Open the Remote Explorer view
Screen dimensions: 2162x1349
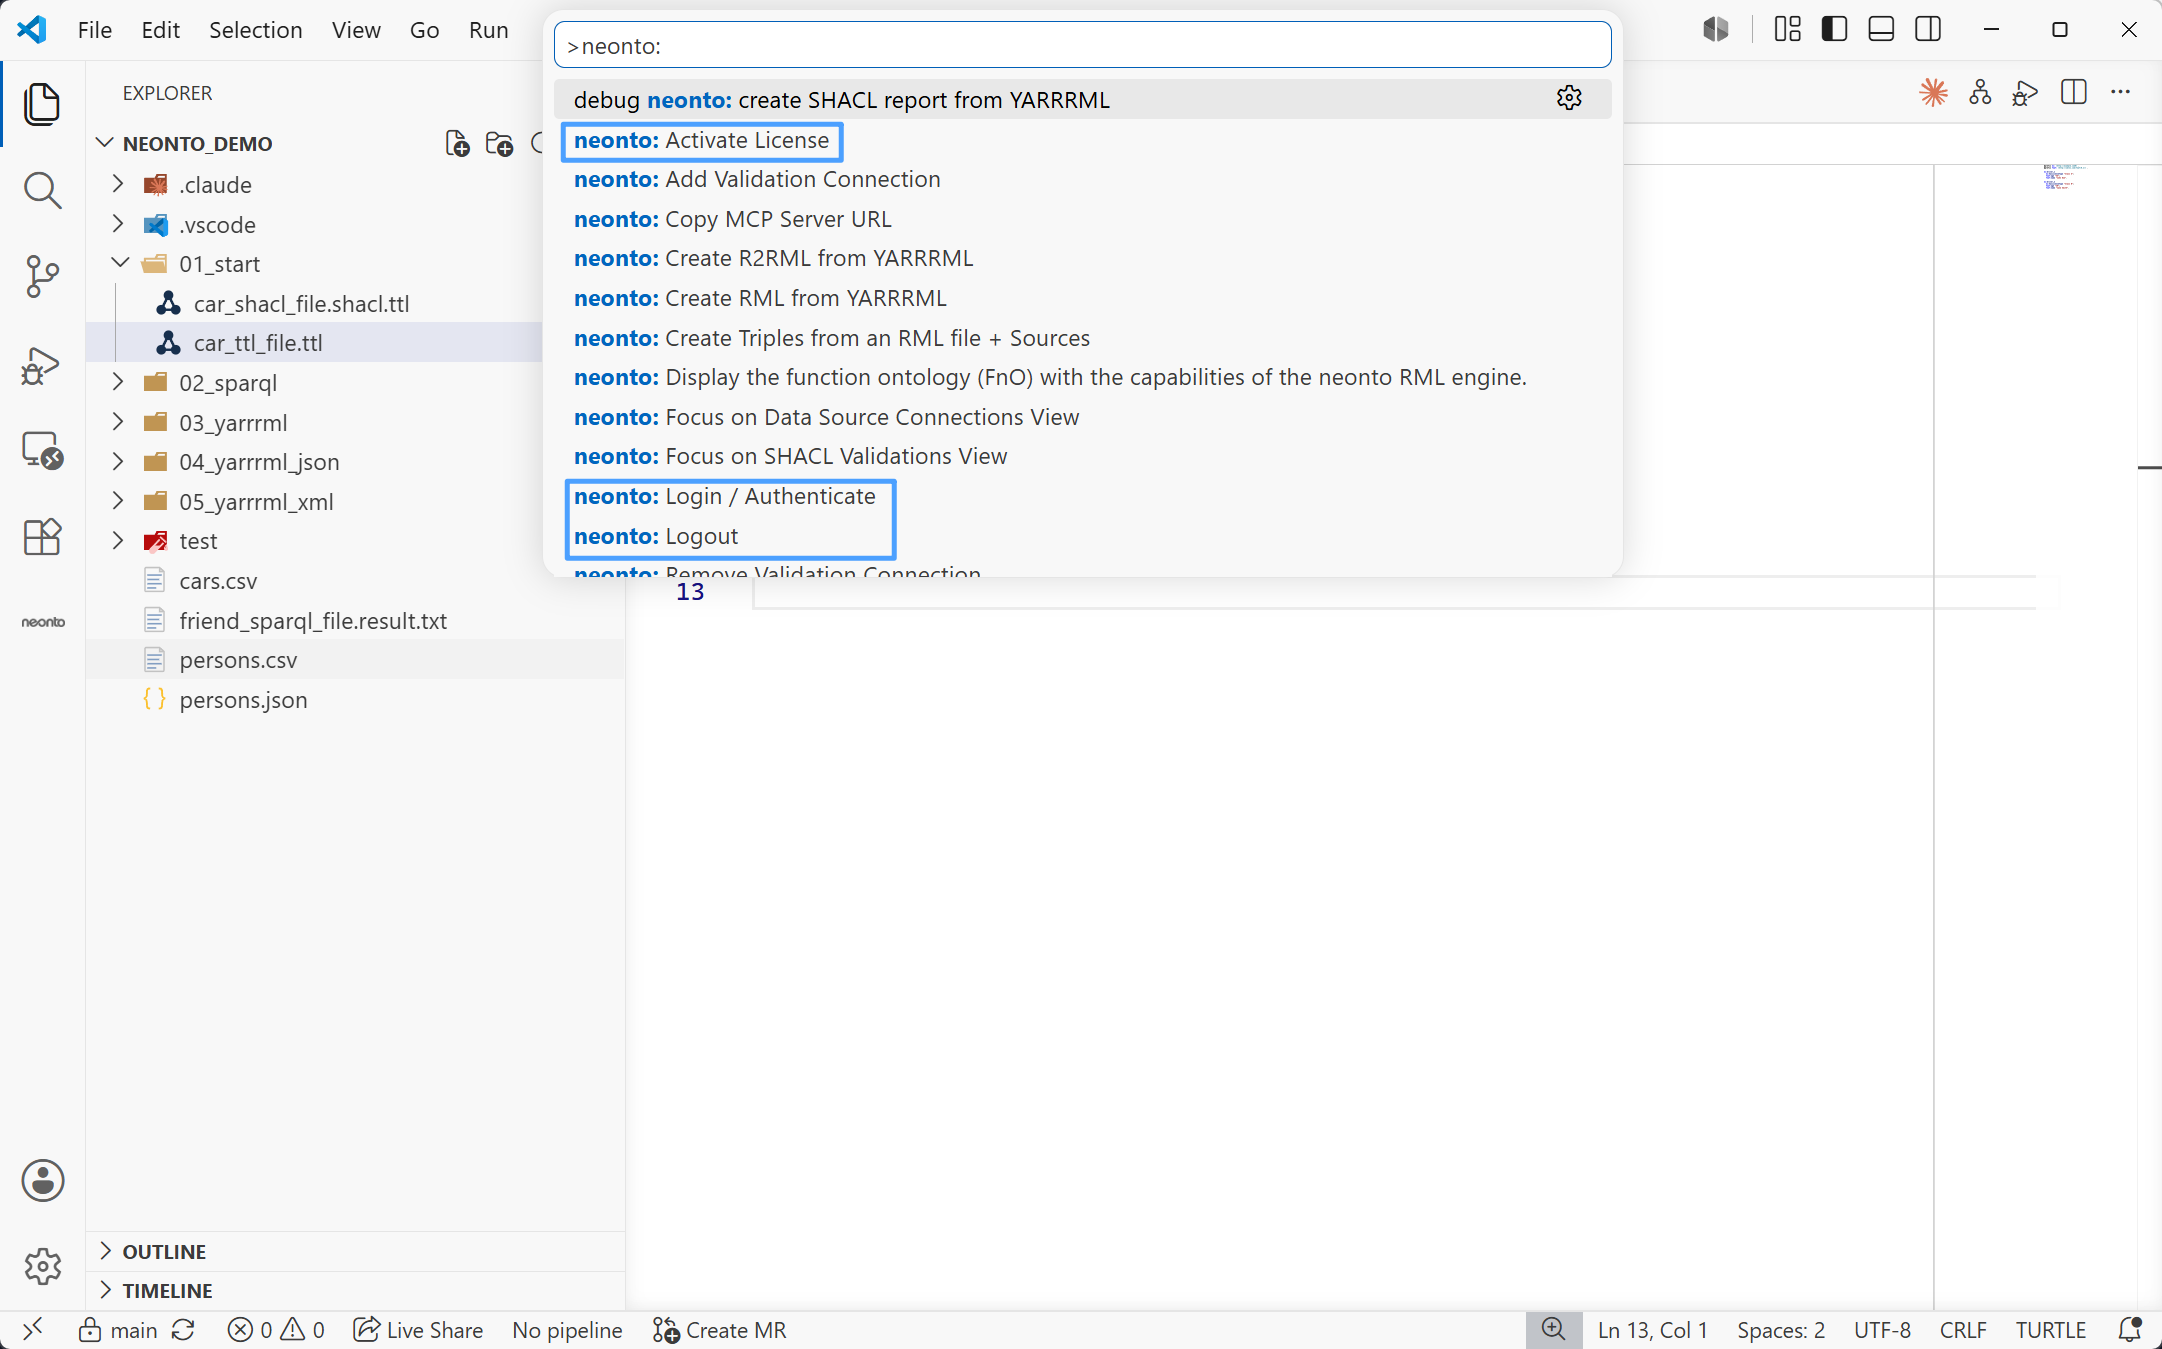(42, 451)
